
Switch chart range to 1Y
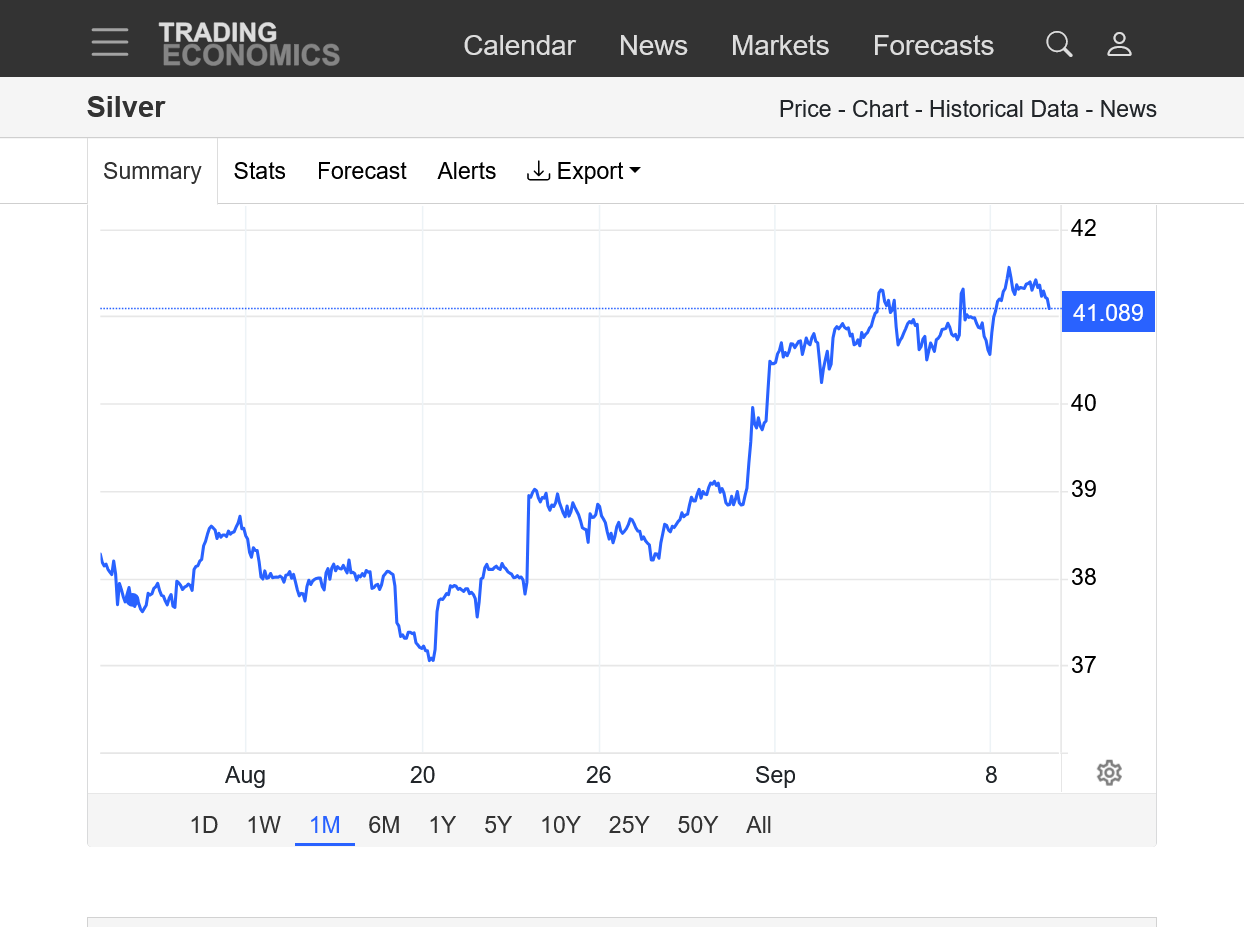(x=442, y=825)
